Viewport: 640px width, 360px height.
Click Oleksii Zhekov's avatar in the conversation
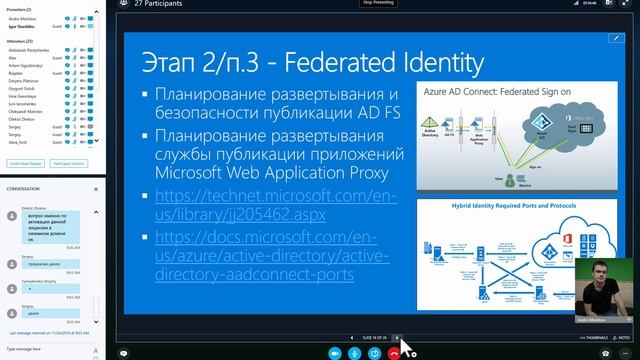12,216
